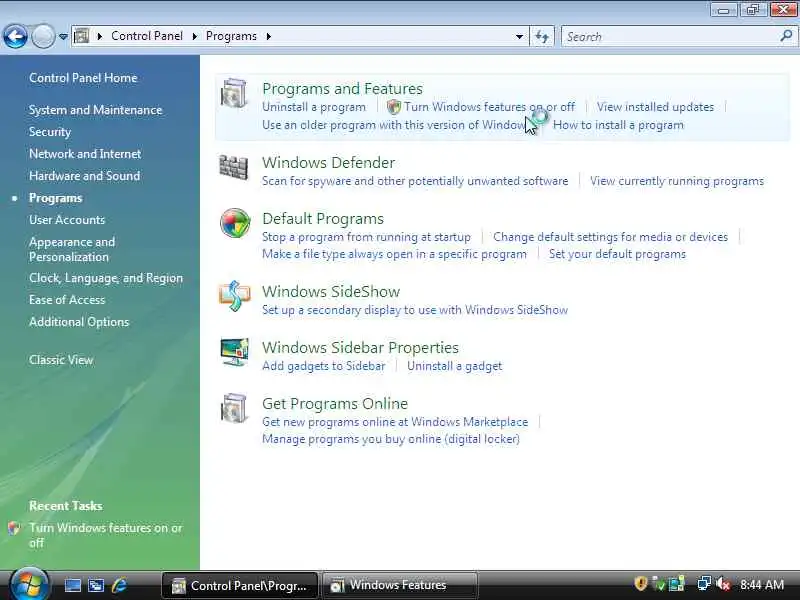Click Show Desktop quick launch icon
This screenshot has width=800, height=600.
pos(72,585)
